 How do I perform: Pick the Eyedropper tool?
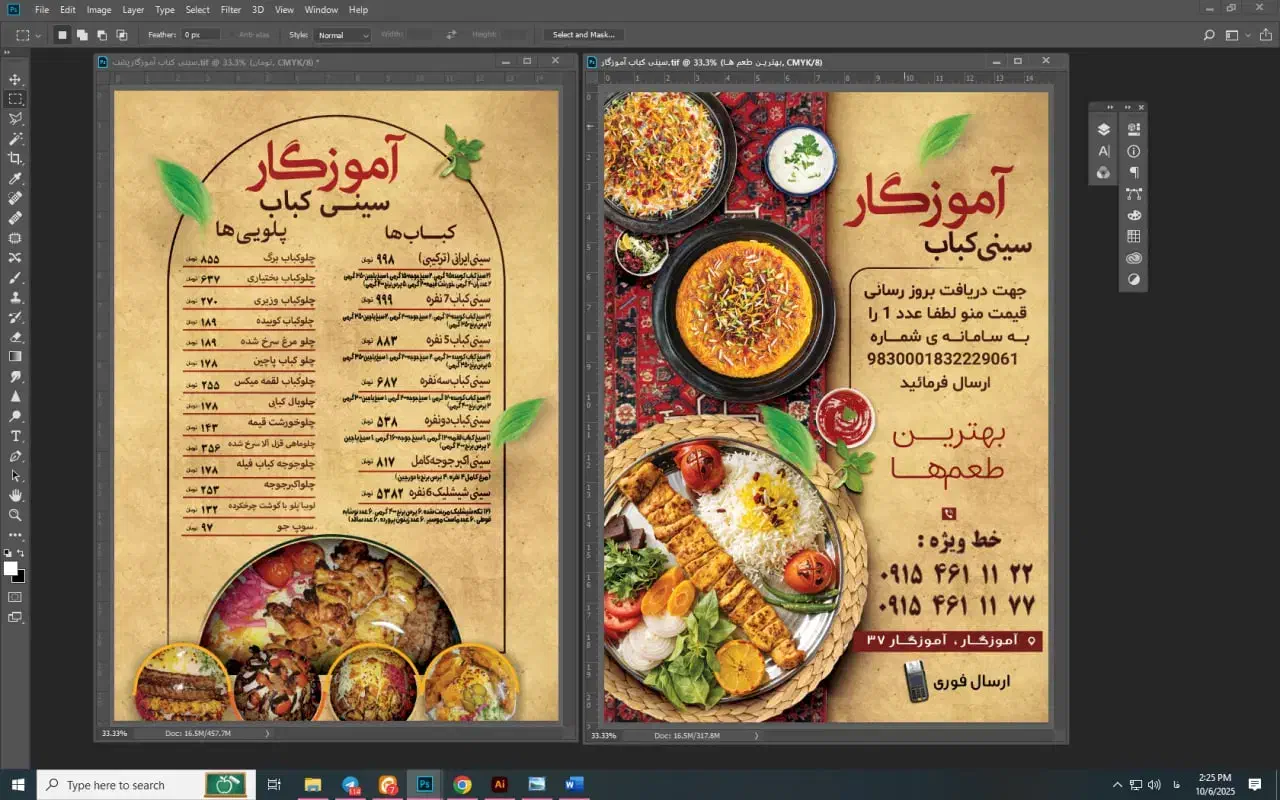(15, 179)
